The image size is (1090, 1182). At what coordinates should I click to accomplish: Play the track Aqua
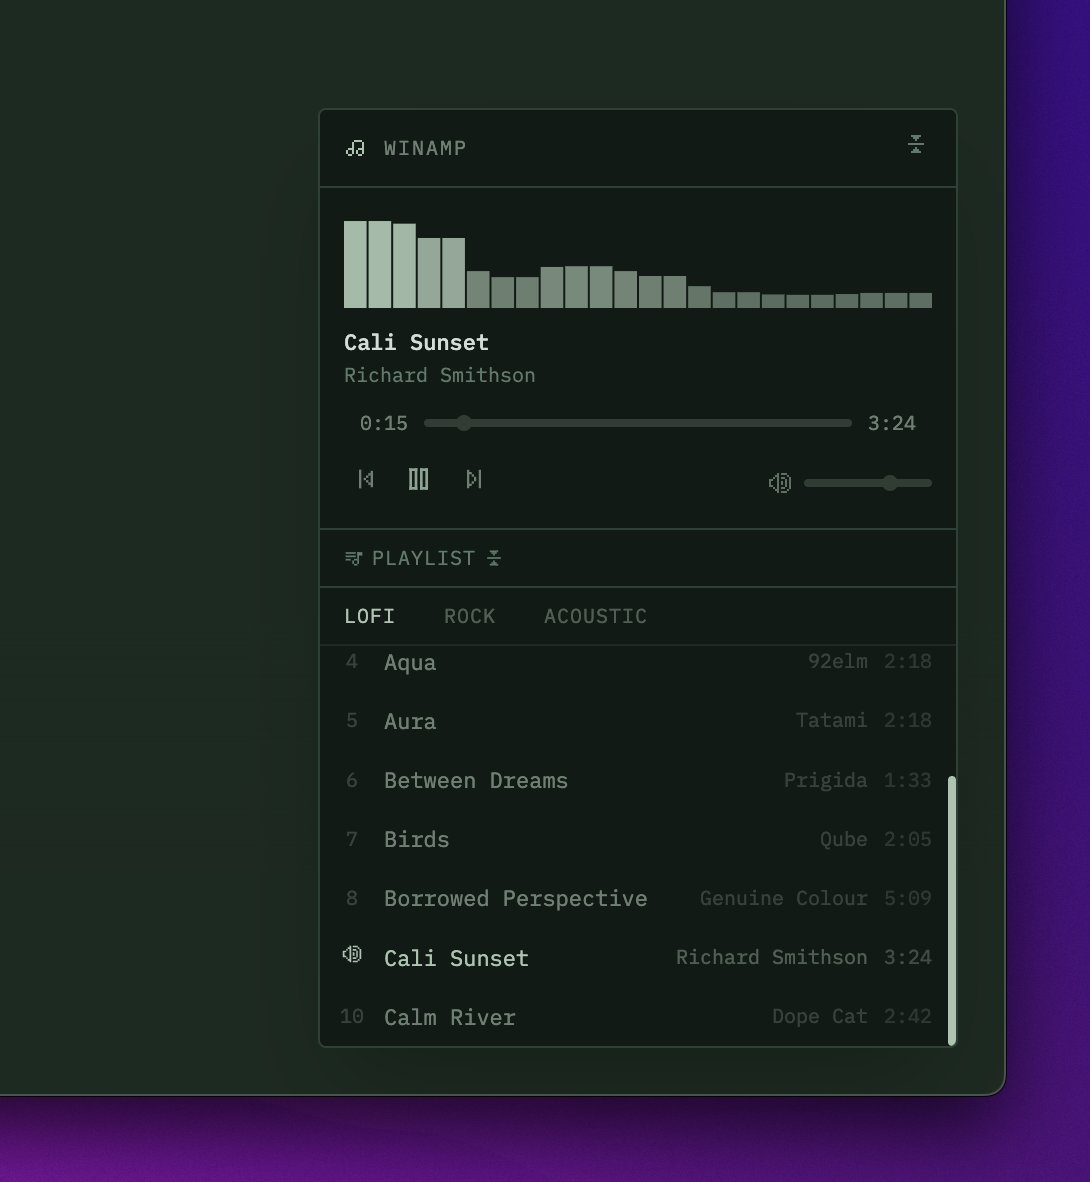638,662
